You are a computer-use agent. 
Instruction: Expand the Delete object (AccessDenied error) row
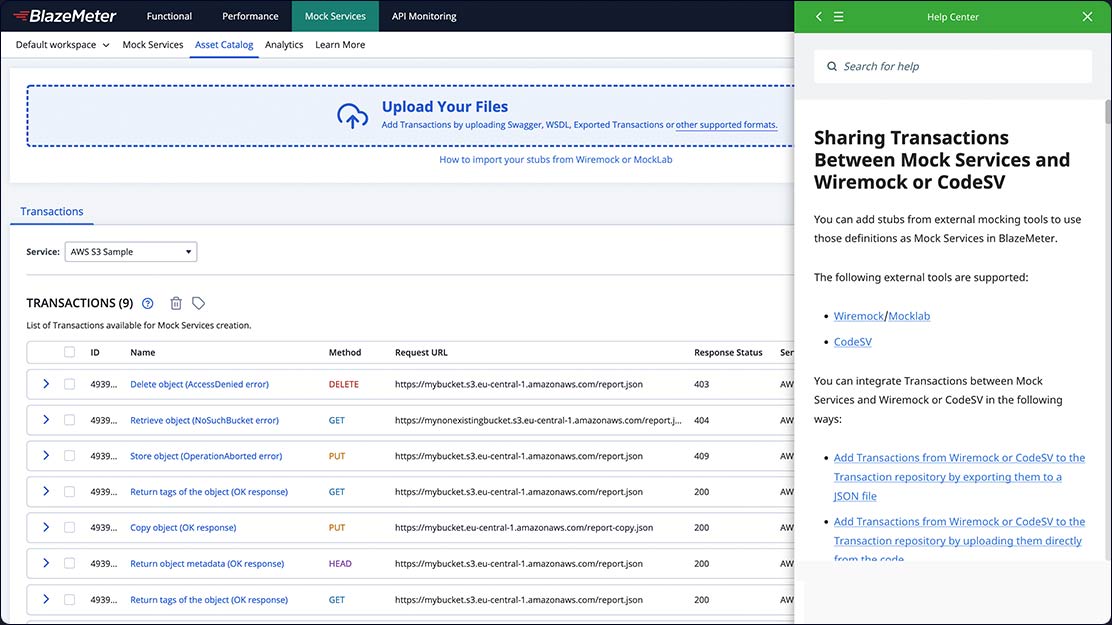tap(46, 384)
